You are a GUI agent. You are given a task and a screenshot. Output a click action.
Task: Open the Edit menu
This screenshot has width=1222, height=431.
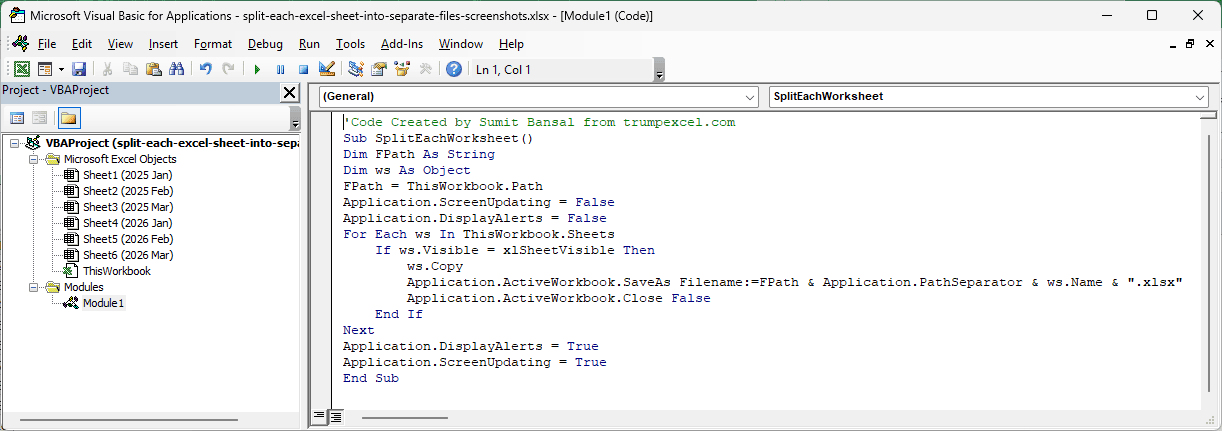[82, 44]
